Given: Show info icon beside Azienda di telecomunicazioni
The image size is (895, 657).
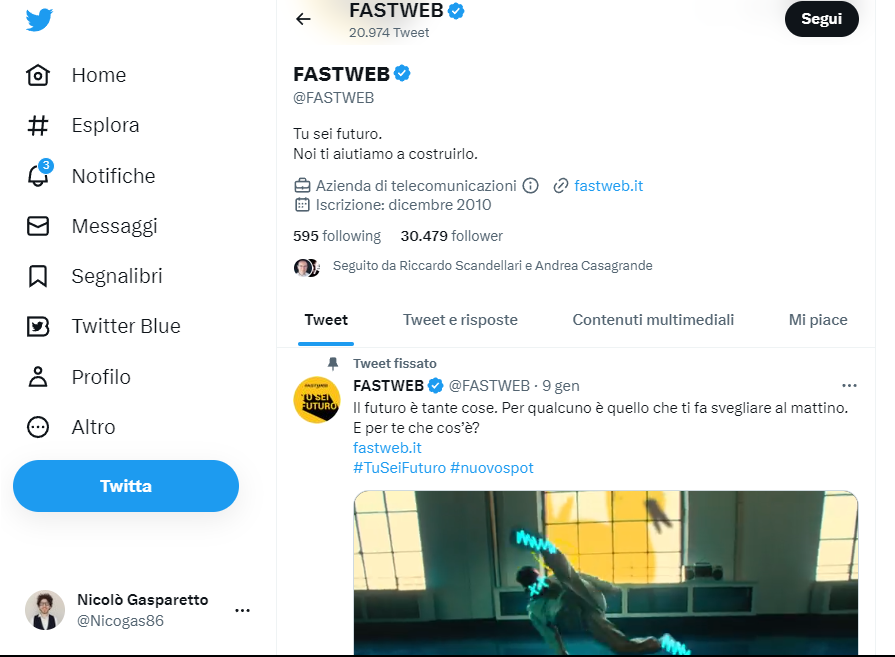Looking at the screenshot, I should click(531, 186).
